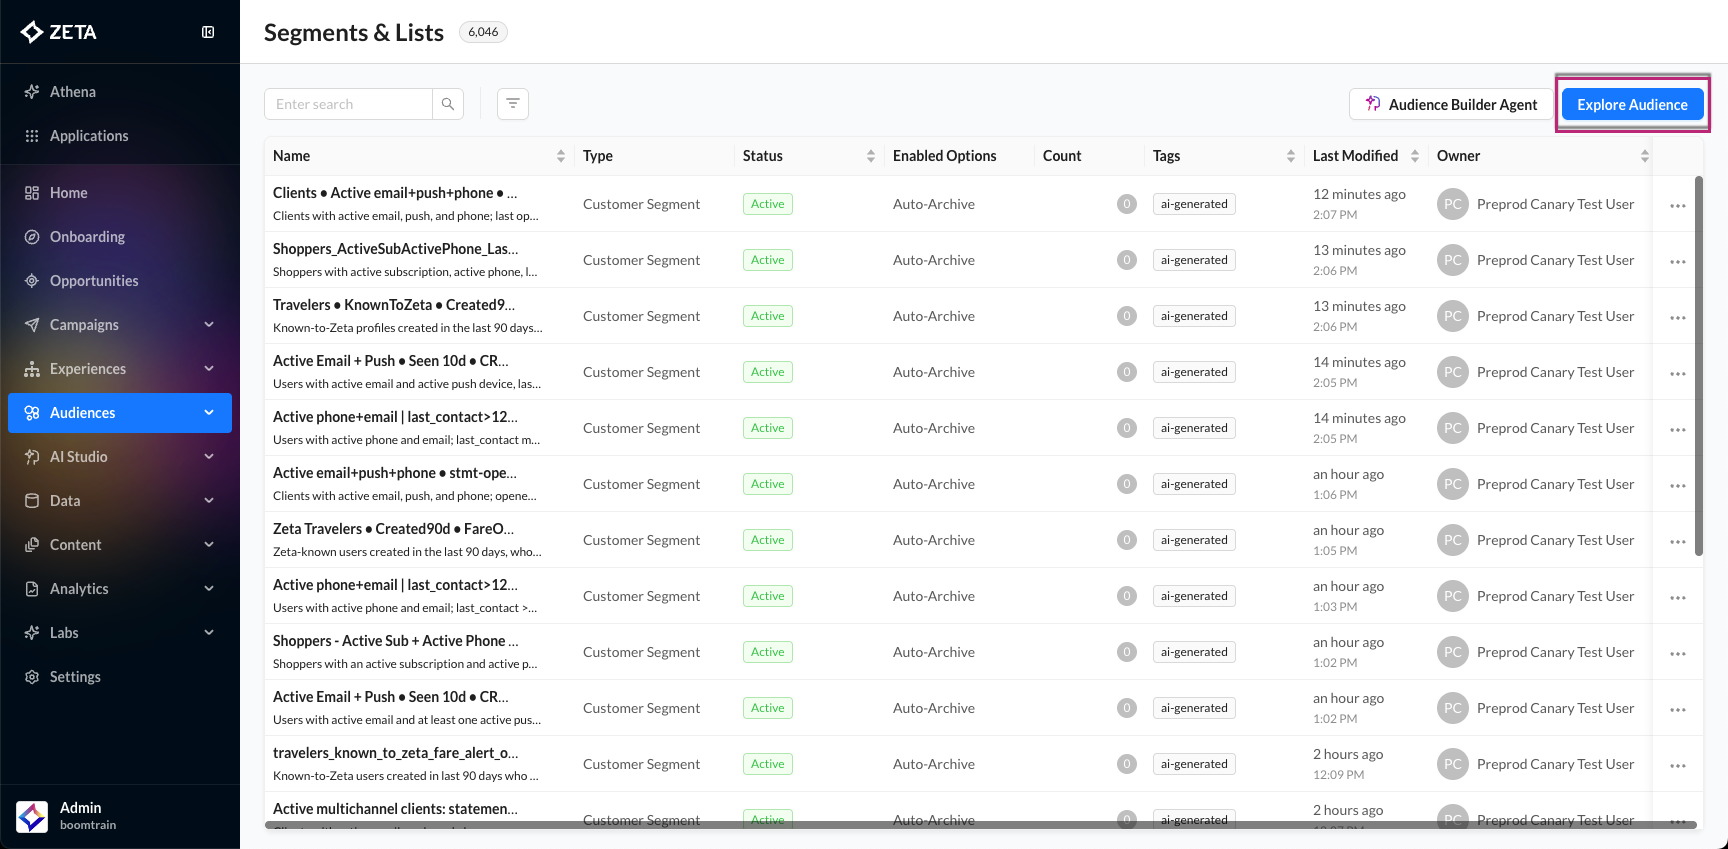Click the search magnifier icon
This screenshot has height=849, width=1728.
point(448,104)
